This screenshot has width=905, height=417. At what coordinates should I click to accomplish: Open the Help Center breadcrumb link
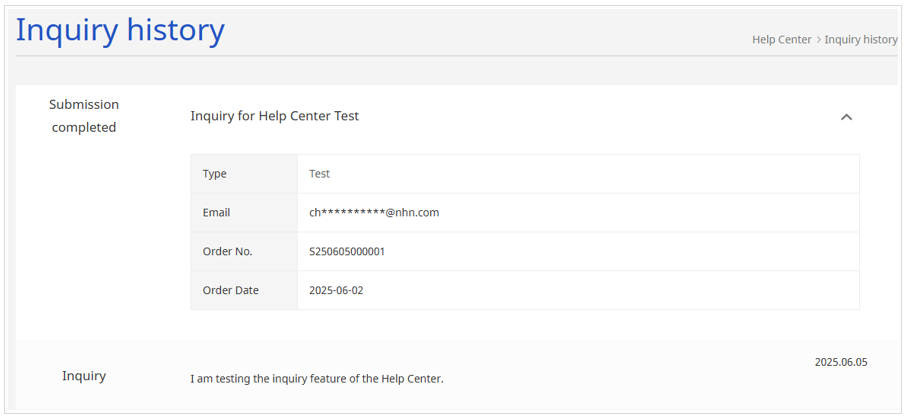coord(781,40)
